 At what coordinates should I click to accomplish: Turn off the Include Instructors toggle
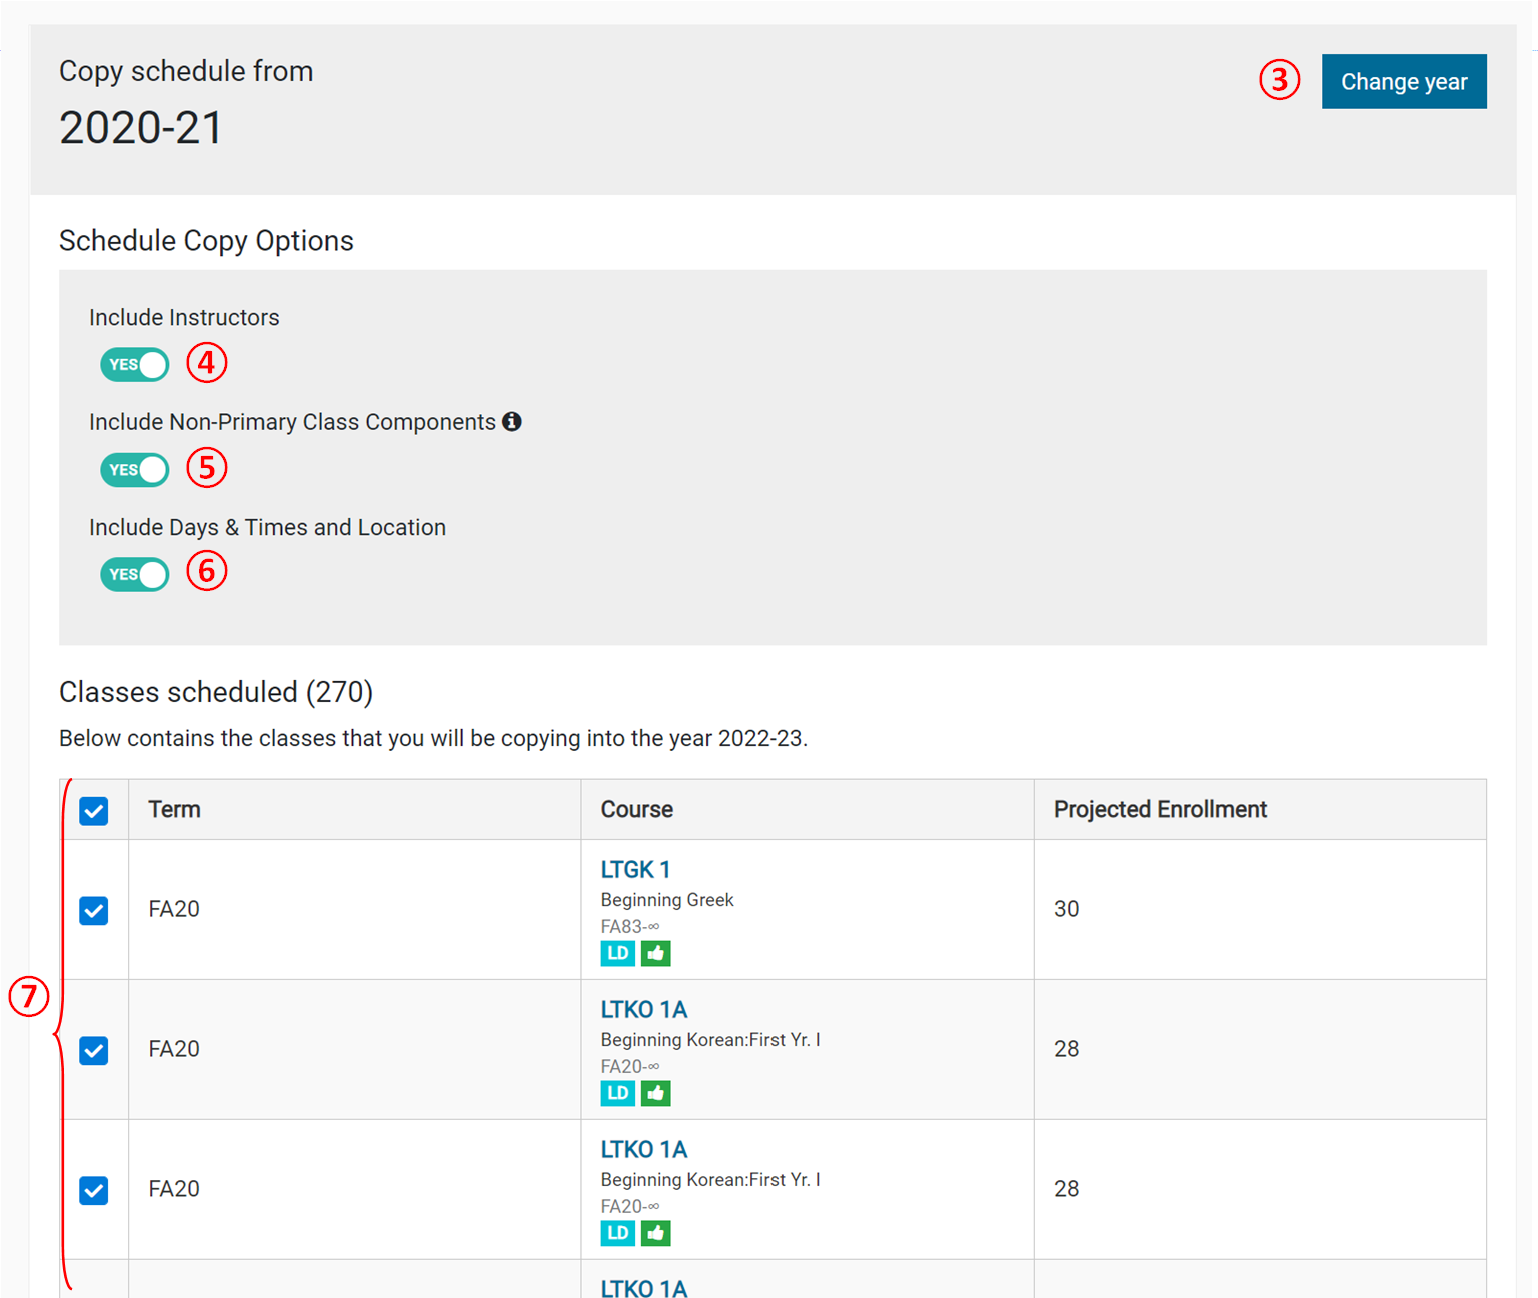pos(134,364)
